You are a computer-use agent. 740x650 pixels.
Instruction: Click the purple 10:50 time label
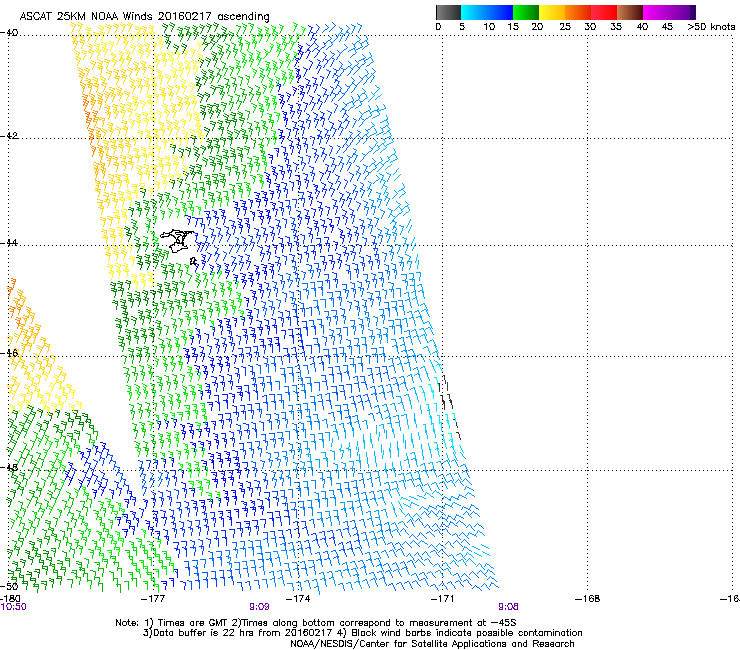pyautogui.click(x=13, y=607)
